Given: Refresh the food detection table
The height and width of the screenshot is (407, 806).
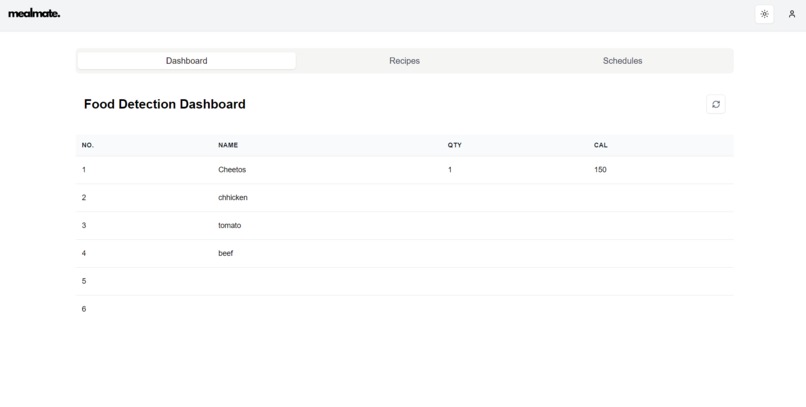Looking at the screenshot, I should [716, 104].
